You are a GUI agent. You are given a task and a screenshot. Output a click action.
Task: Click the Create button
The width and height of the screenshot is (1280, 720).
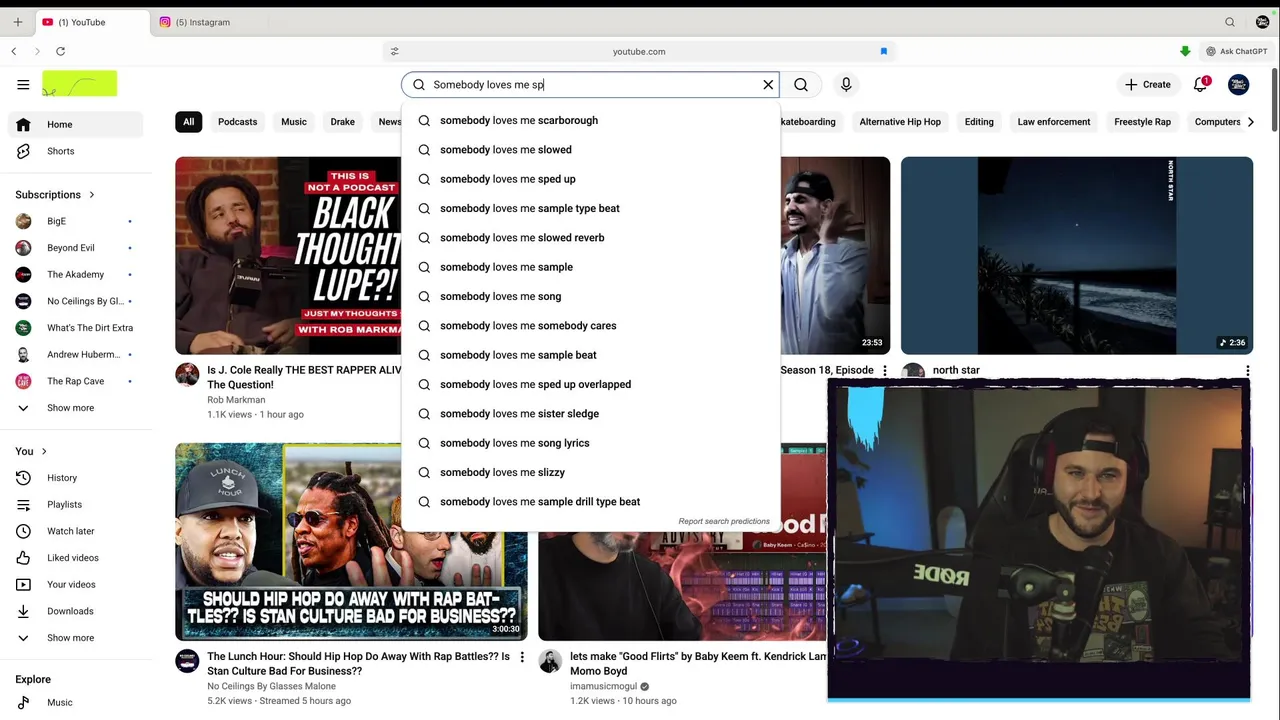point(1147,85)
